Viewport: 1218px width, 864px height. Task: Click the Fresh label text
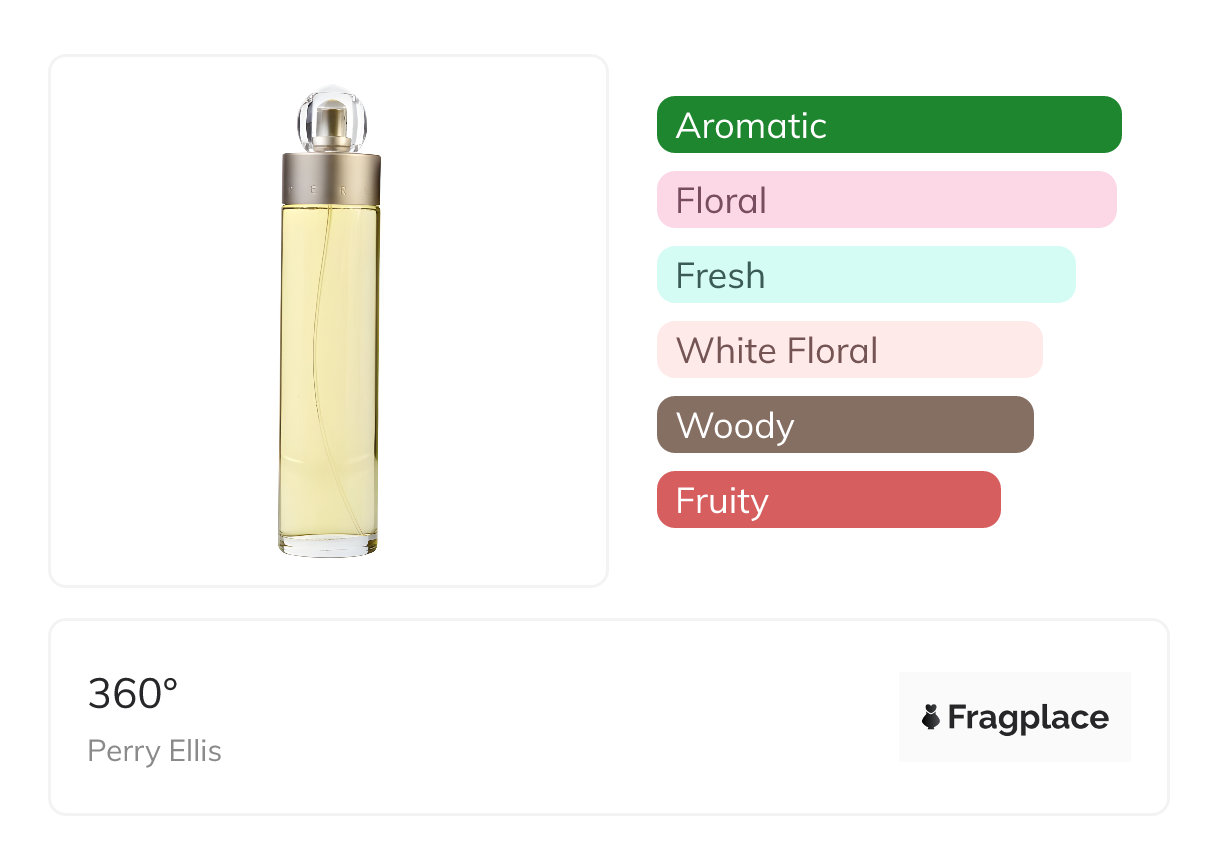720,276
